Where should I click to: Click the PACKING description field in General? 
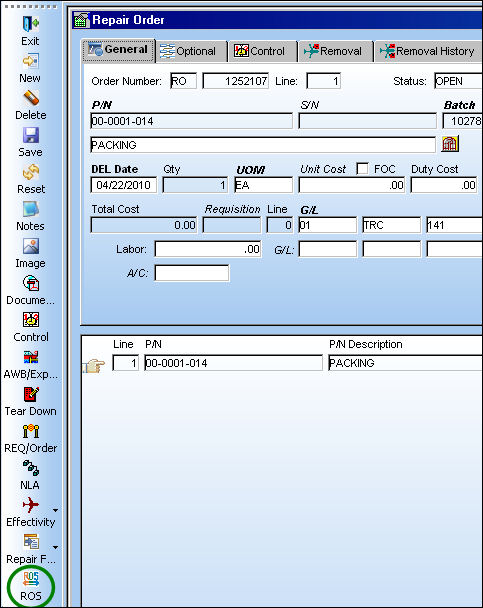[263, 145]
